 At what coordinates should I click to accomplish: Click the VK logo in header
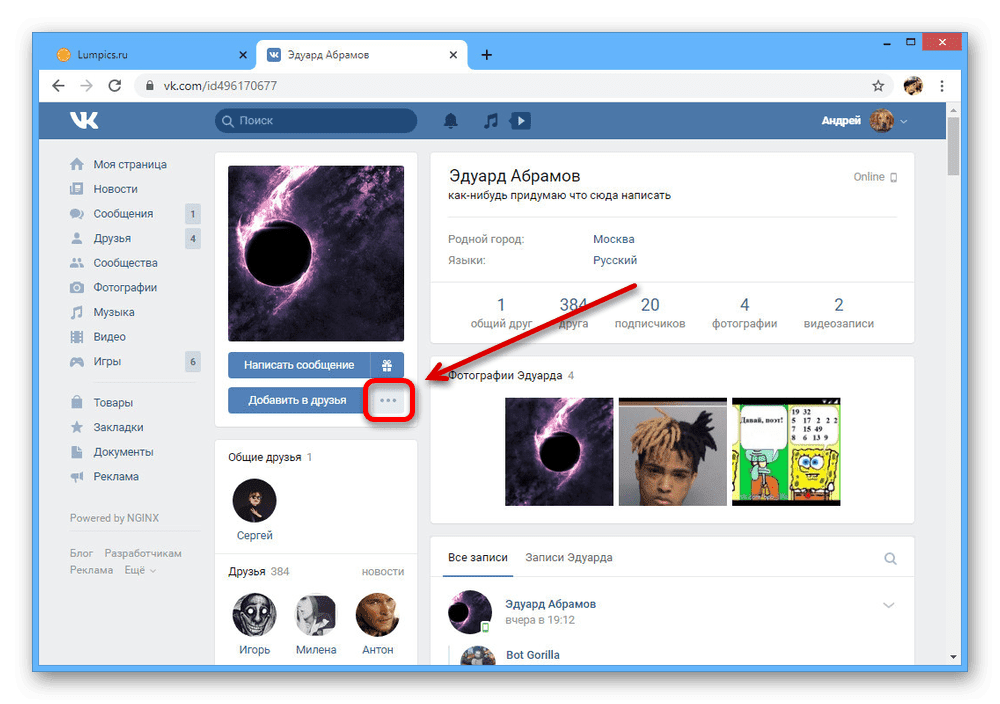tap(84, 120)
